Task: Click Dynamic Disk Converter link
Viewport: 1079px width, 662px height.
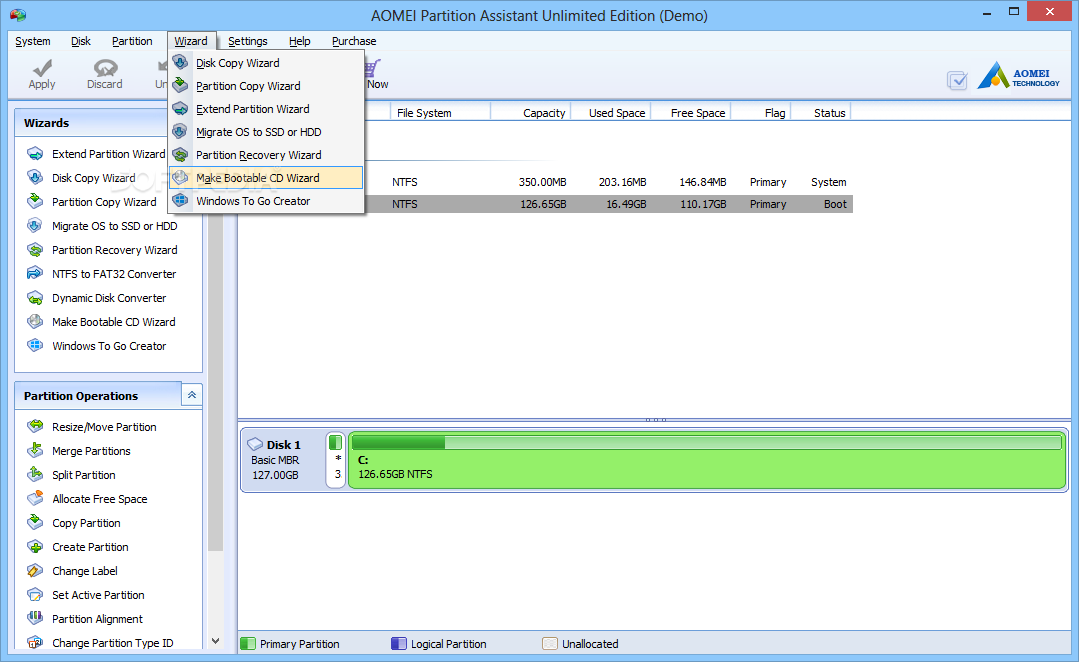Action: coord(109,298)
